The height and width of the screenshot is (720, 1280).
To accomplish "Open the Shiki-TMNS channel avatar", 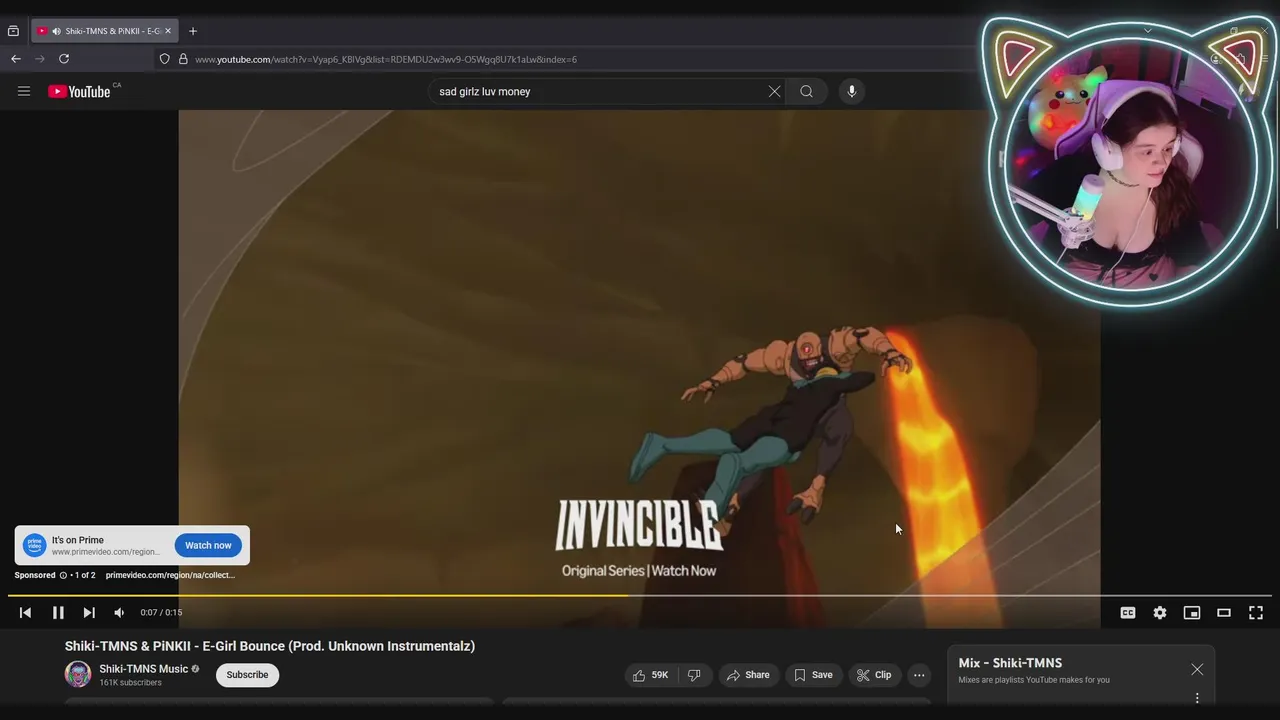I will [x=78, y=674].
